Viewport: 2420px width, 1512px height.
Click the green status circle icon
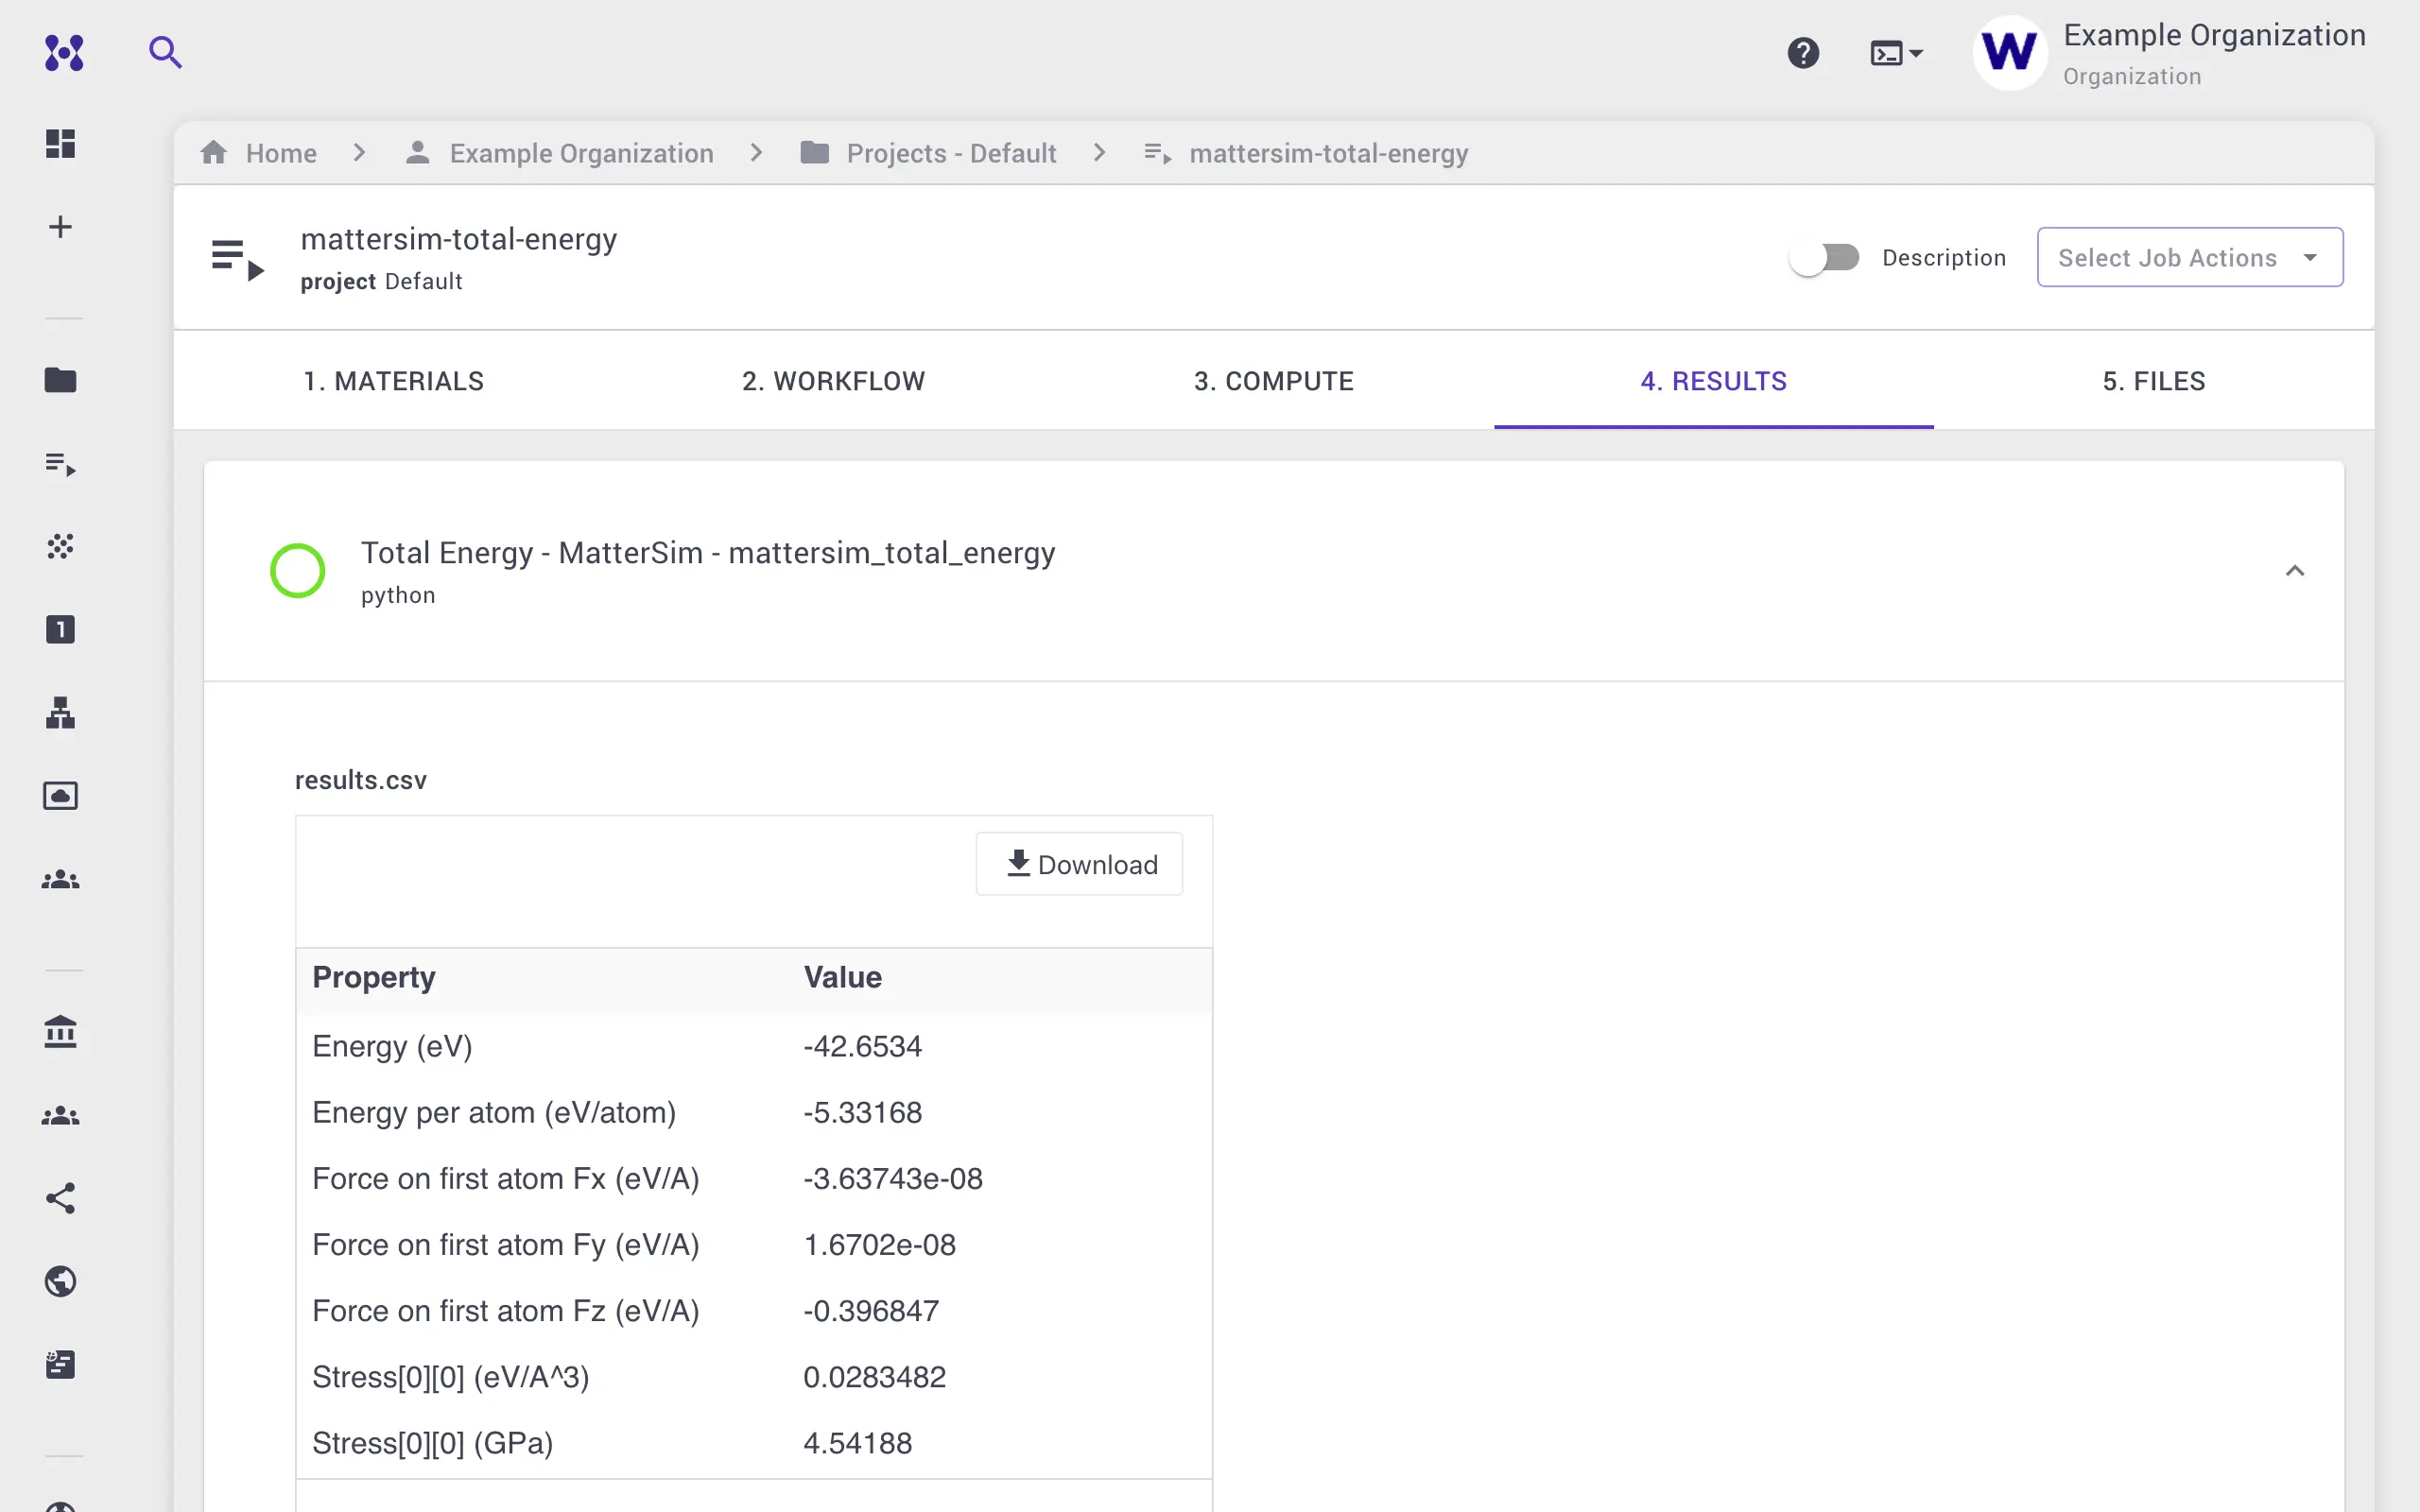click(x=298, y=571)
